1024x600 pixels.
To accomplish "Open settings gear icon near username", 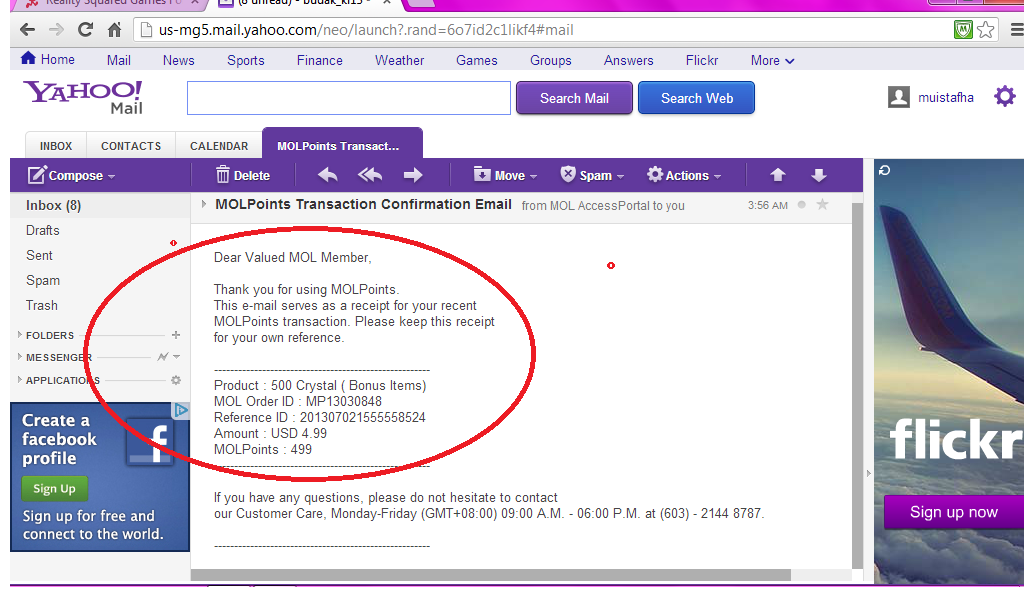I will click(1004, 97).
